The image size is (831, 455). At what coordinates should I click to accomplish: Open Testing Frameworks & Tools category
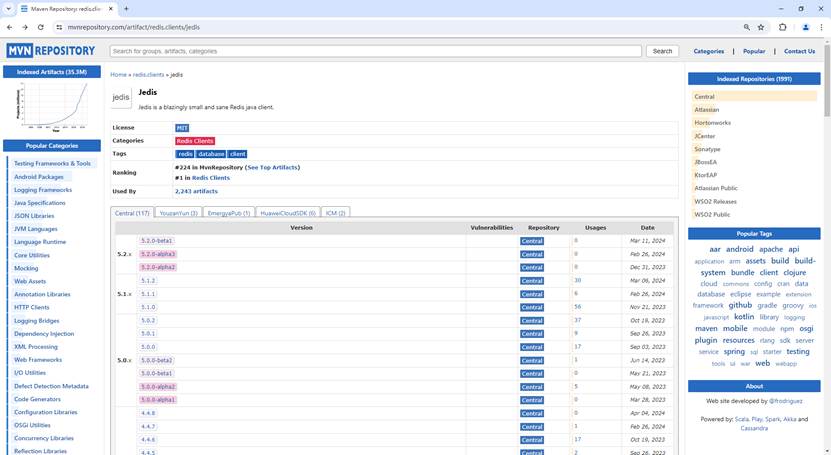[x=52, y=164]
